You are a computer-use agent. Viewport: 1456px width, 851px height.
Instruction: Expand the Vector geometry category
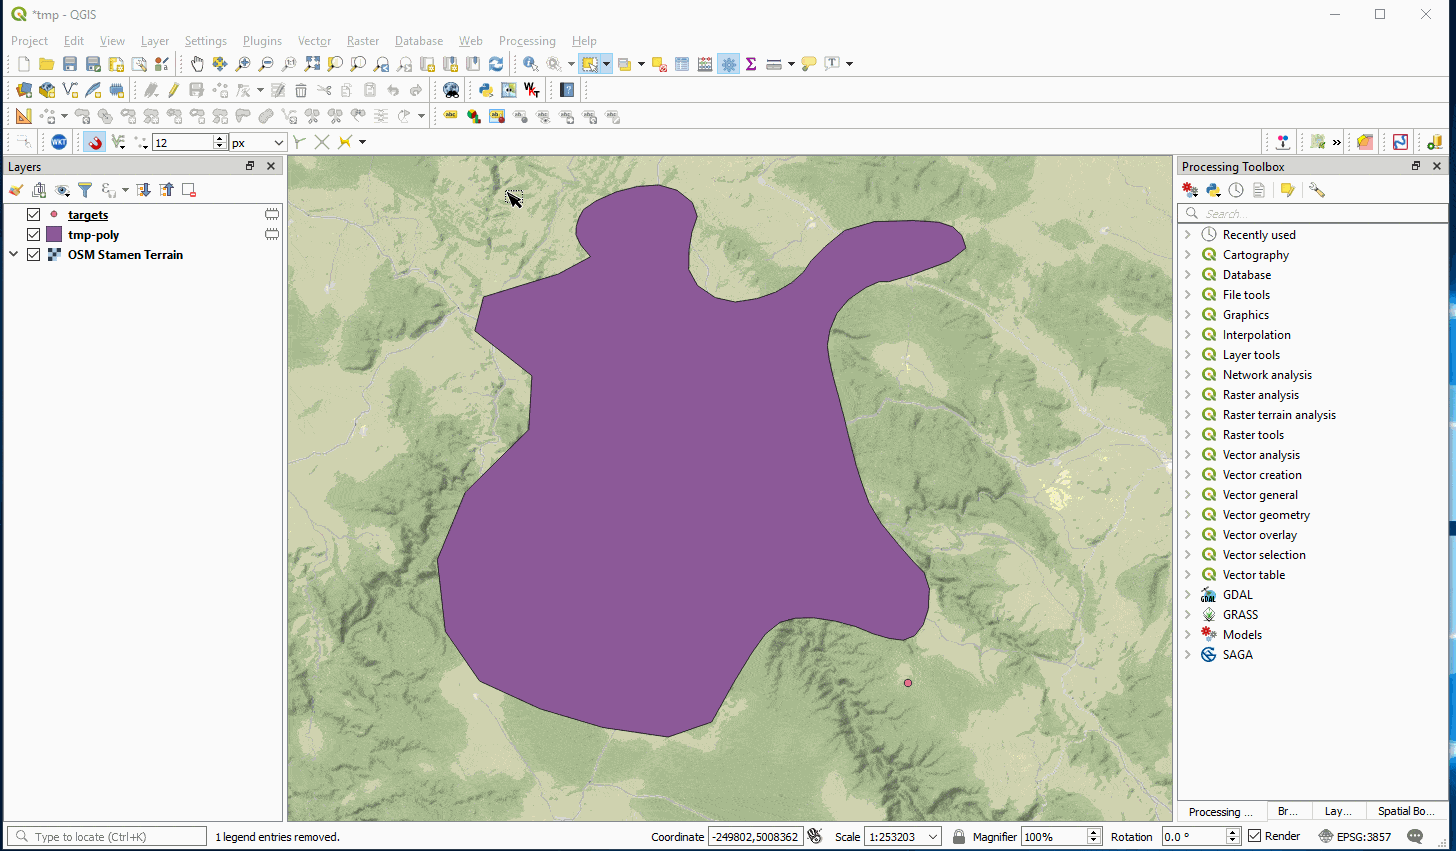tap(1188, 514)
